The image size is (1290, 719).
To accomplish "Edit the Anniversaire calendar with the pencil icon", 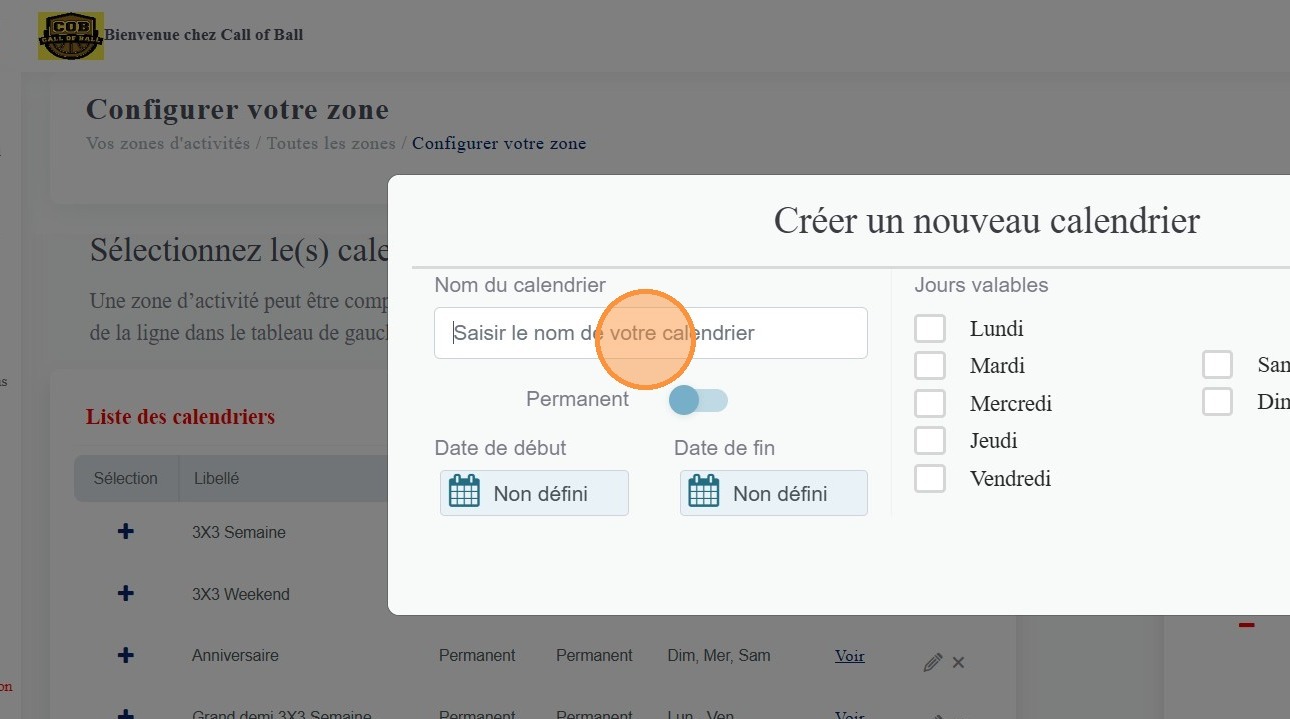I will point(932,662).
